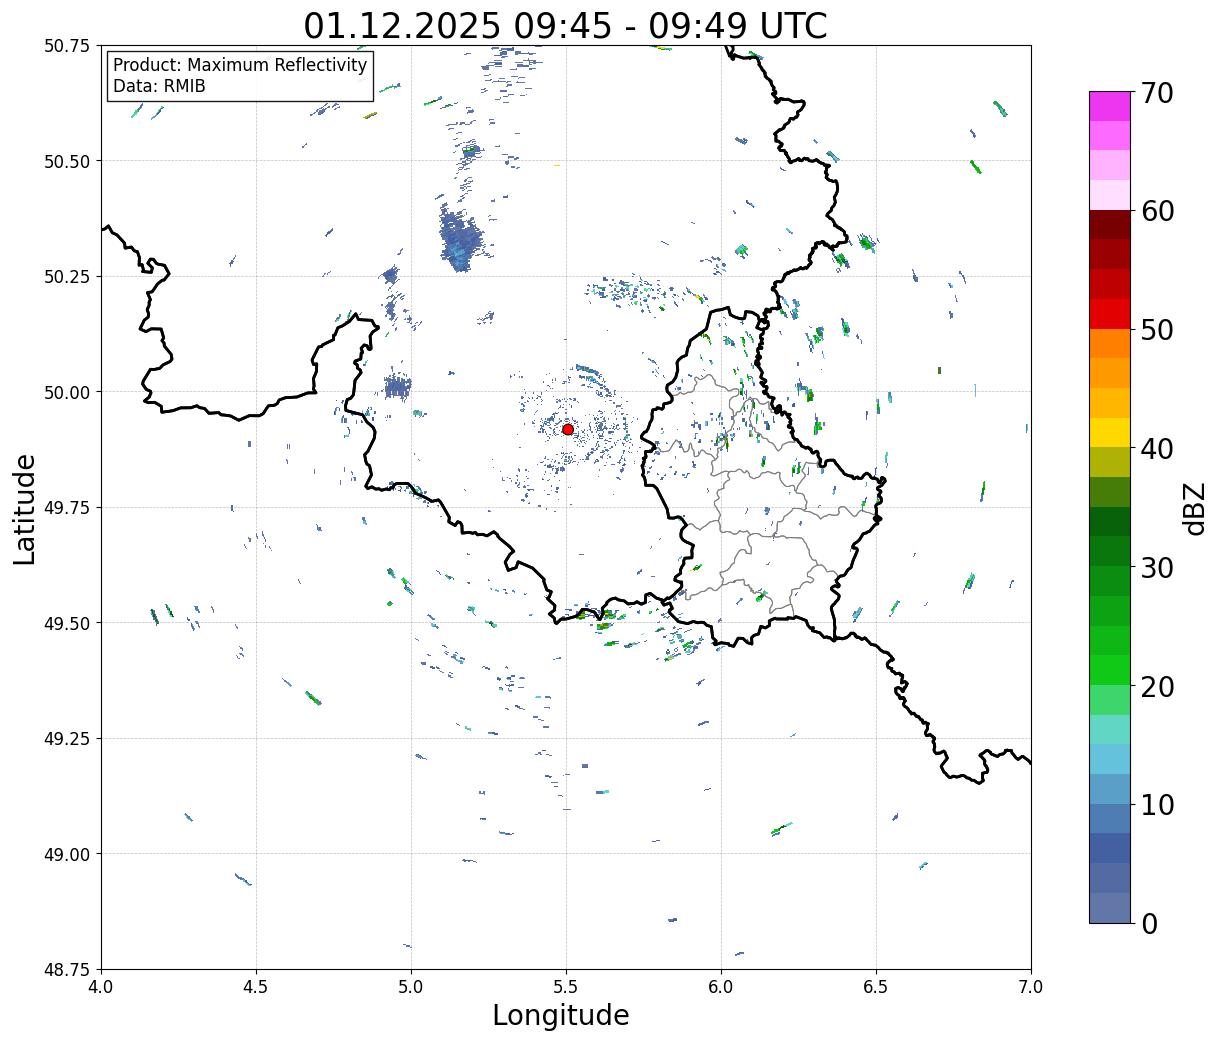Click the 50 tick label on colorbar
This screenshot has height=1040, width=1219.
click(1156, 330)
